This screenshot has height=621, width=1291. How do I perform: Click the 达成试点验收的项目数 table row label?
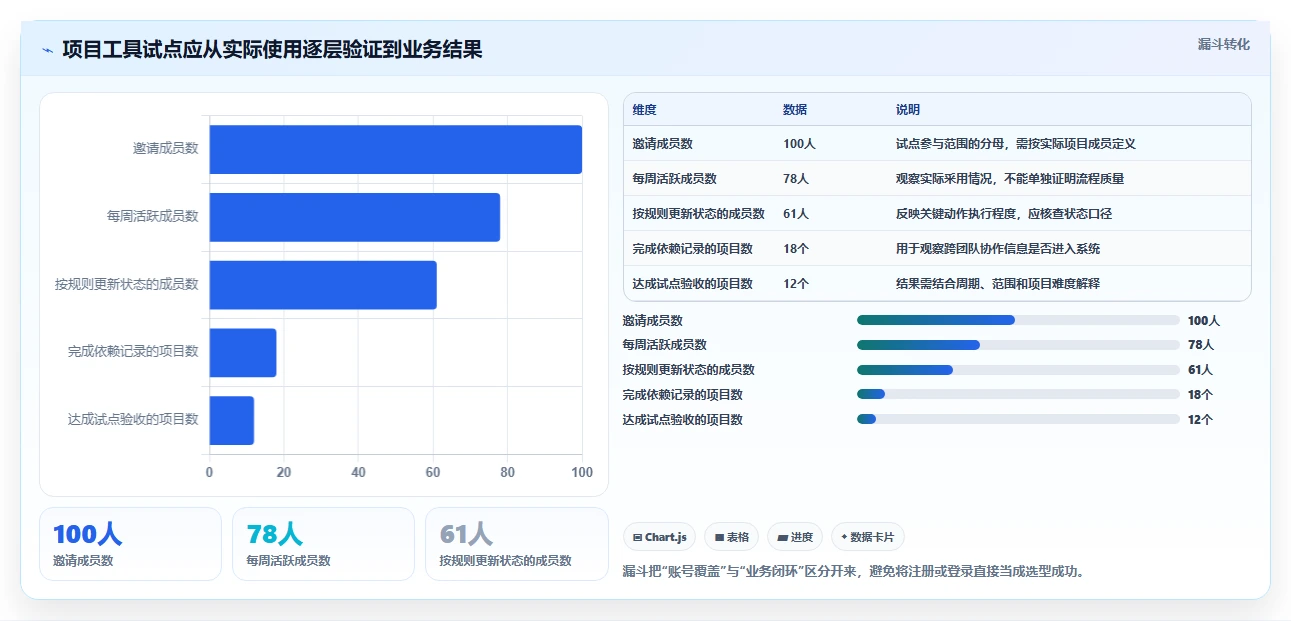(x=693, y=284)
